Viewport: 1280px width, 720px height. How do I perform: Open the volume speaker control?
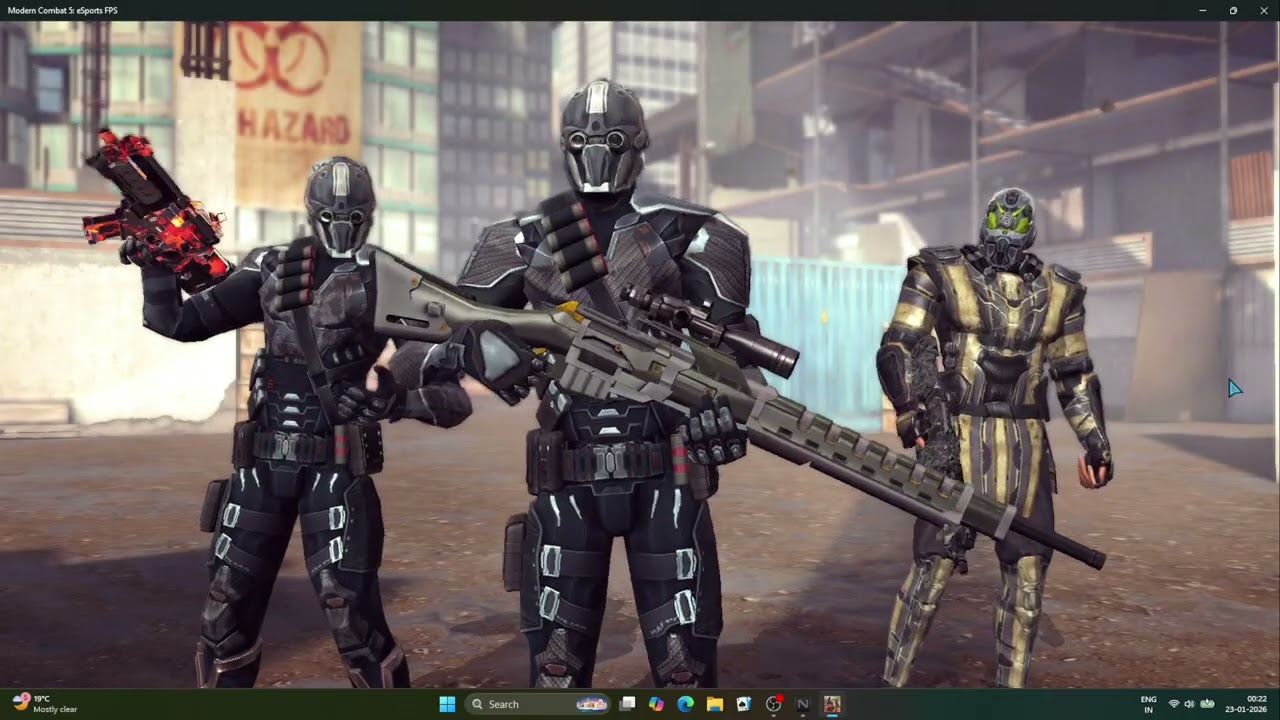coord(1189,704)
